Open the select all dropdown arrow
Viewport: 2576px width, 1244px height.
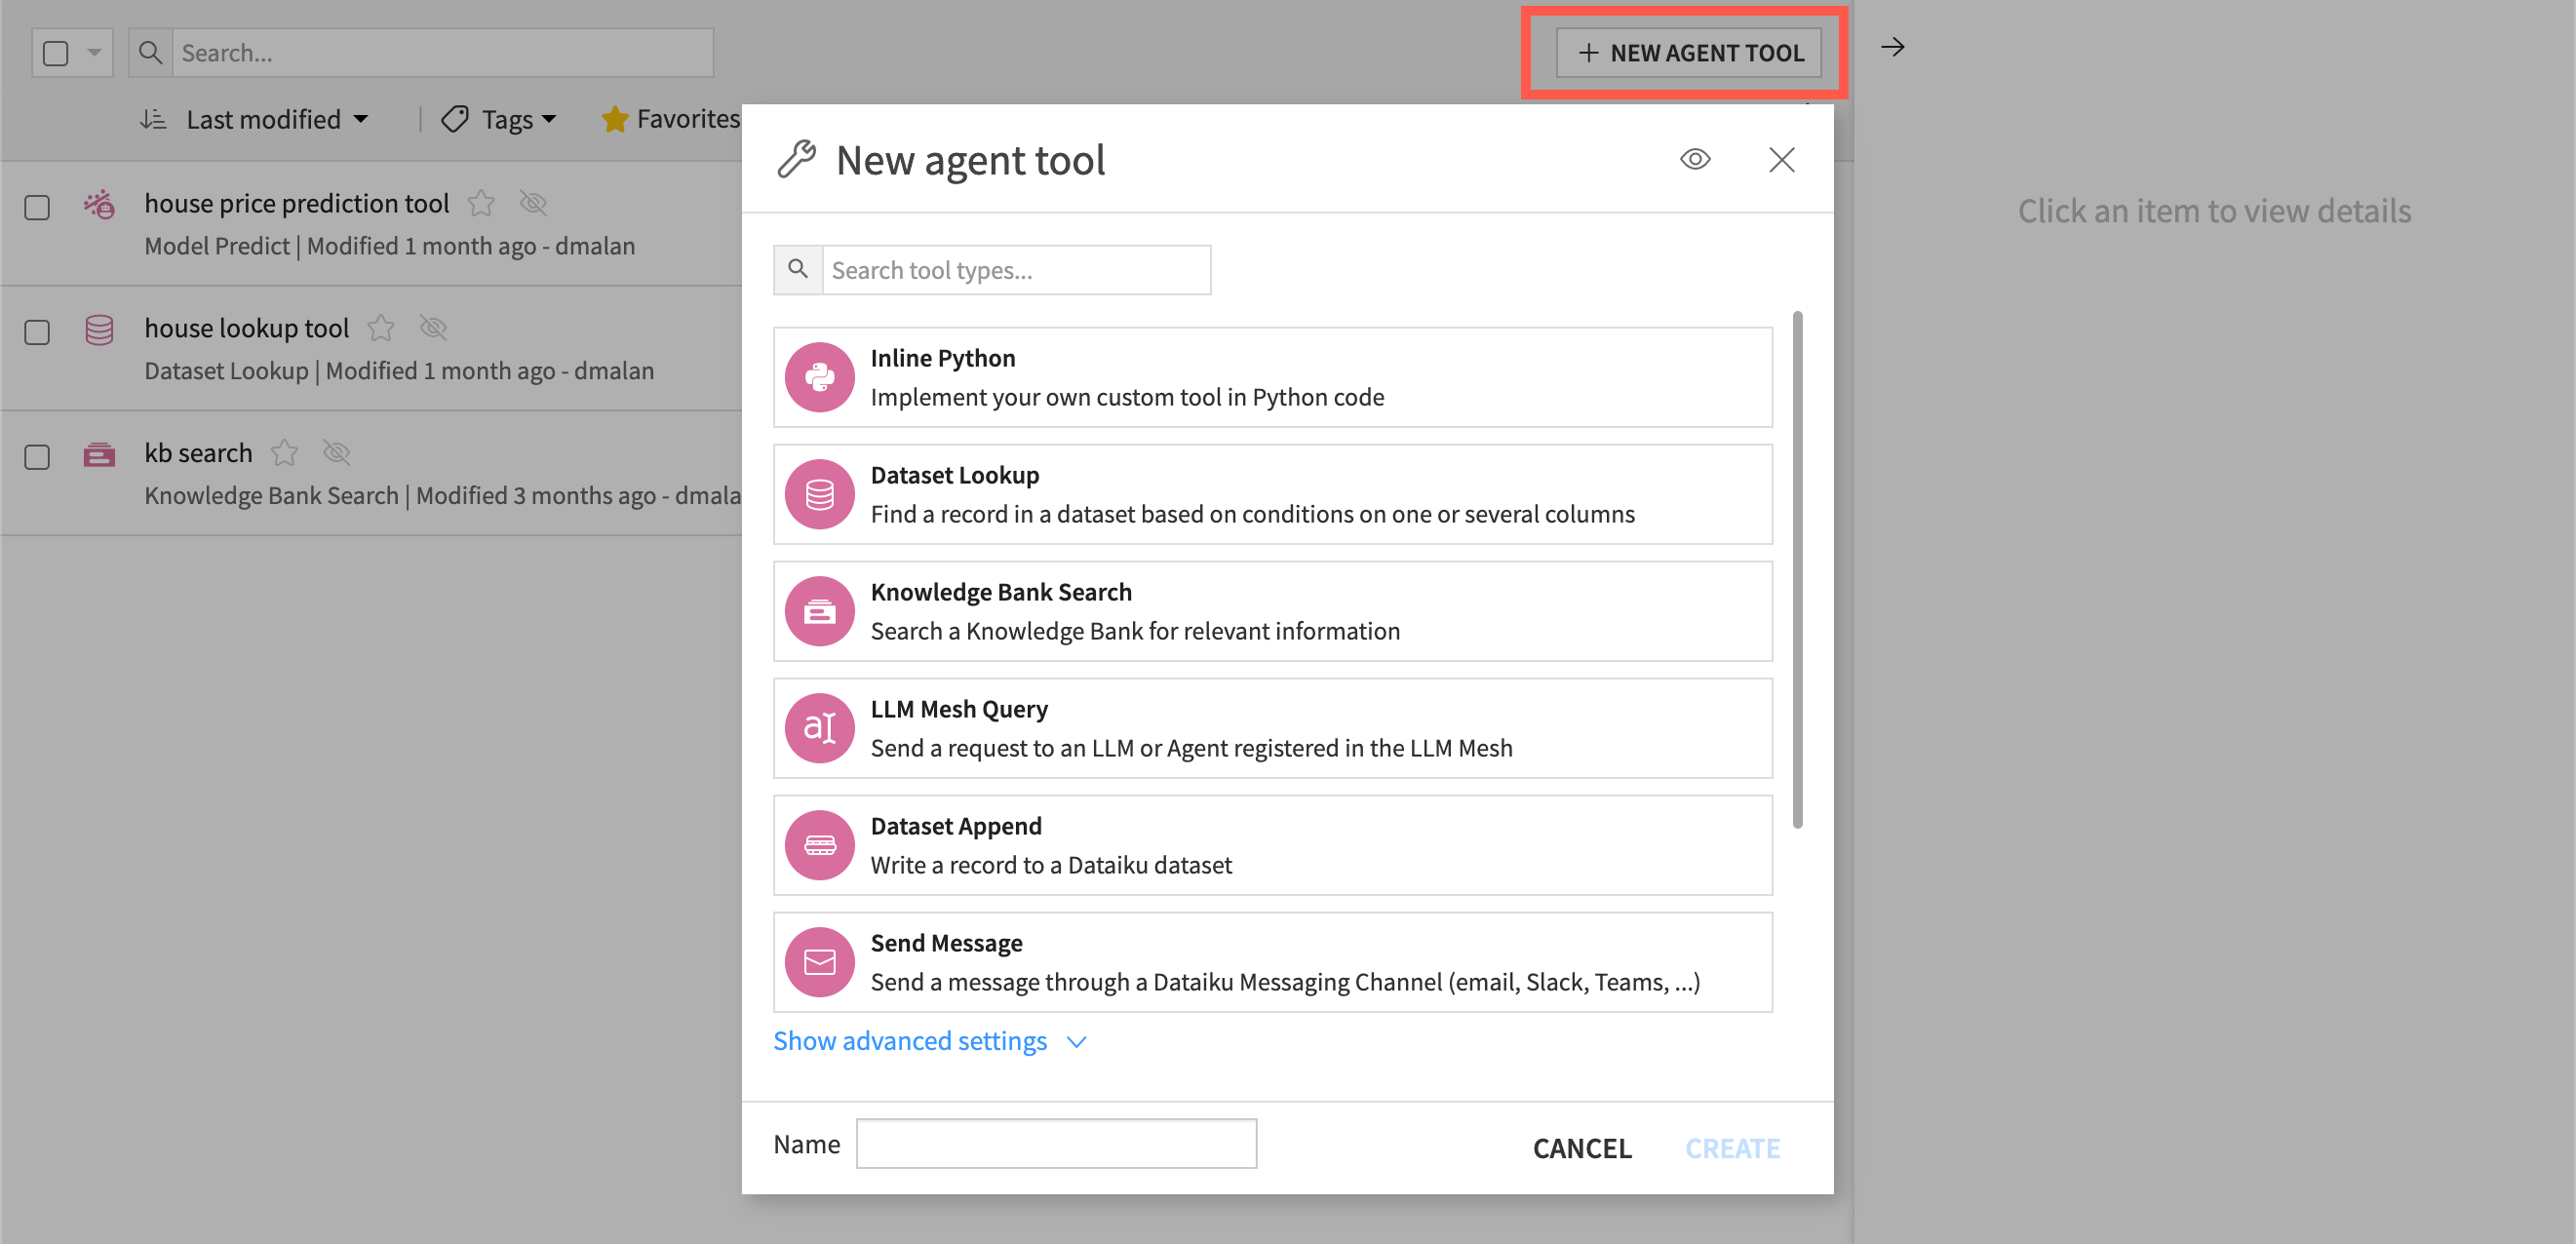point(94,53)
